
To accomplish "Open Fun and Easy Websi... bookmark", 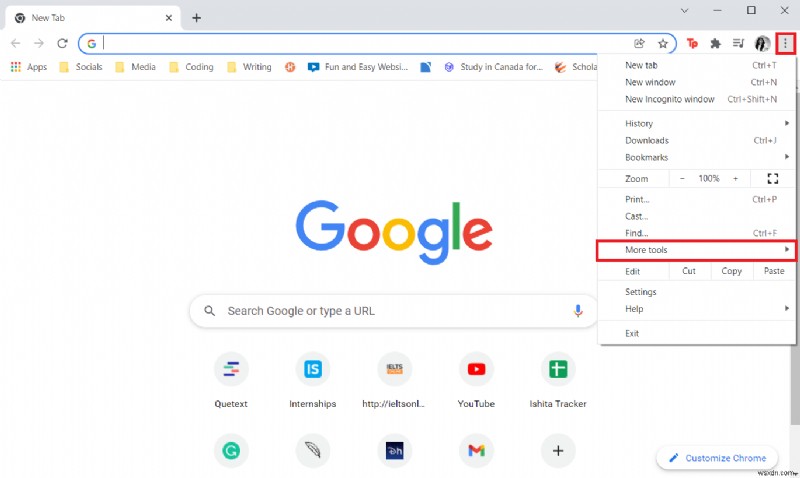I will 358,67.
